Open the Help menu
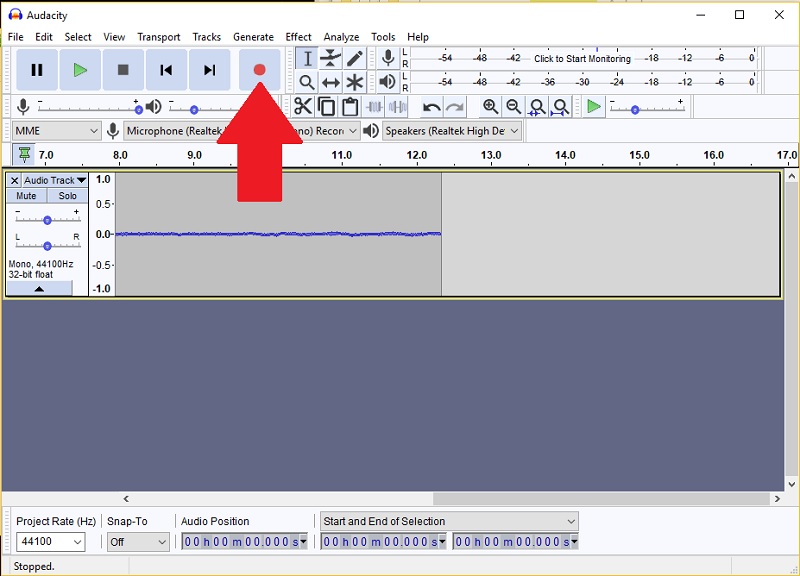800x576 pixels. click(418, 37)
